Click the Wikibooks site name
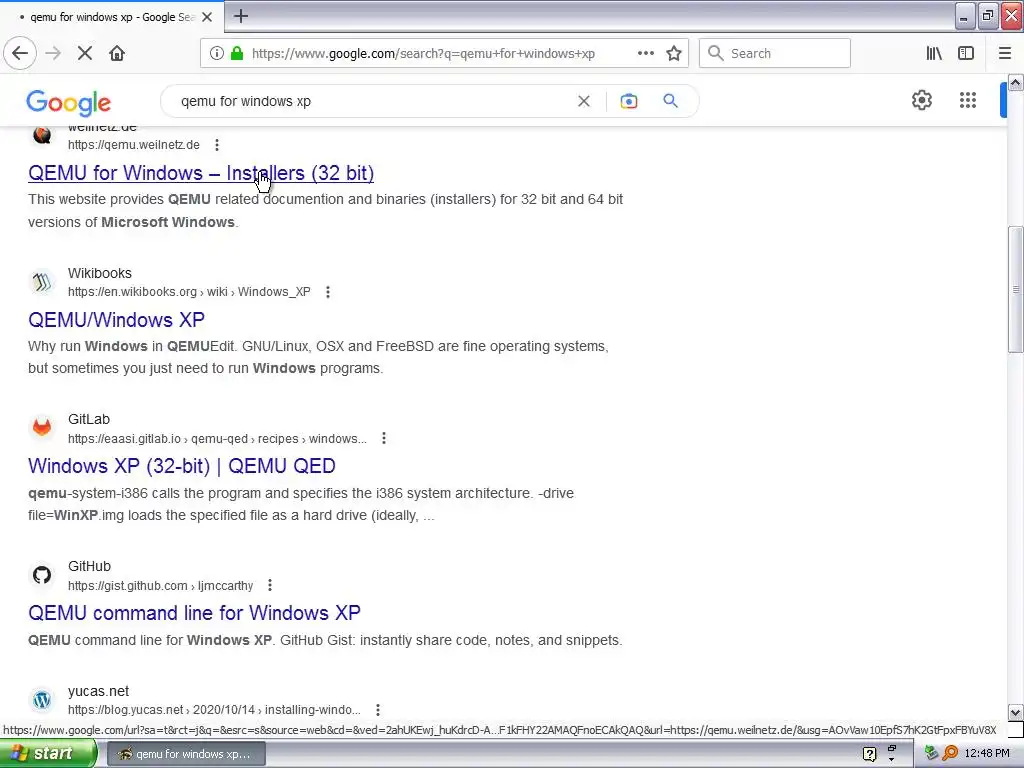The height and width of the screenshot is (768, 1024). tap(100, 273)
